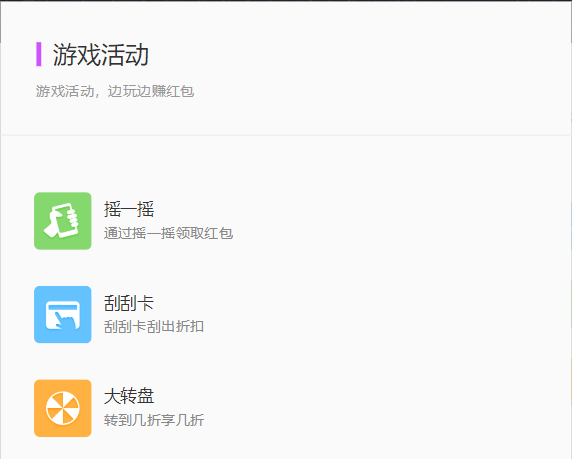Click the white pinwheel circle glyph

click(63, 408)
